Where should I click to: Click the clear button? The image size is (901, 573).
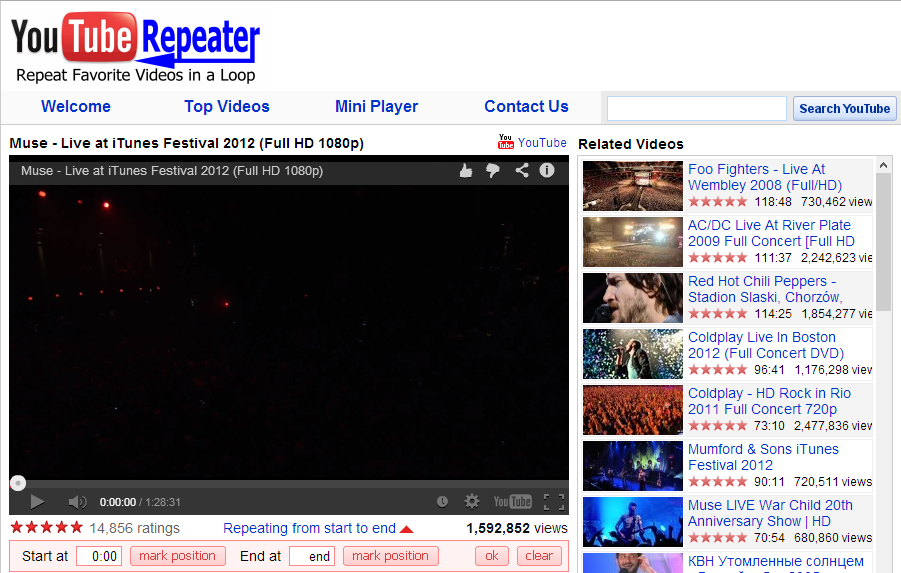tap(539, 556)
